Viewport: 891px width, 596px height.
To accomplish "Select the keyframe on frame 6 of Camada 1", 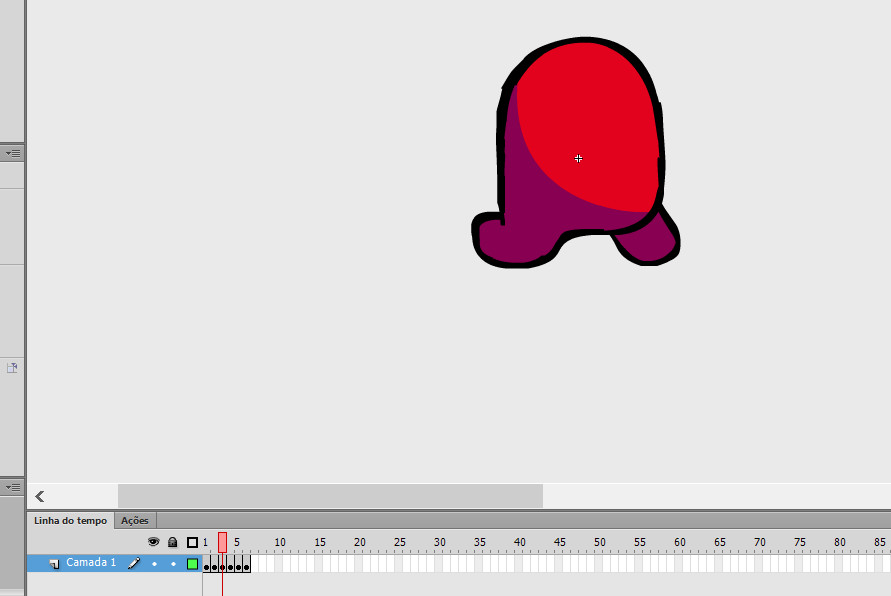I will (246, 565).
